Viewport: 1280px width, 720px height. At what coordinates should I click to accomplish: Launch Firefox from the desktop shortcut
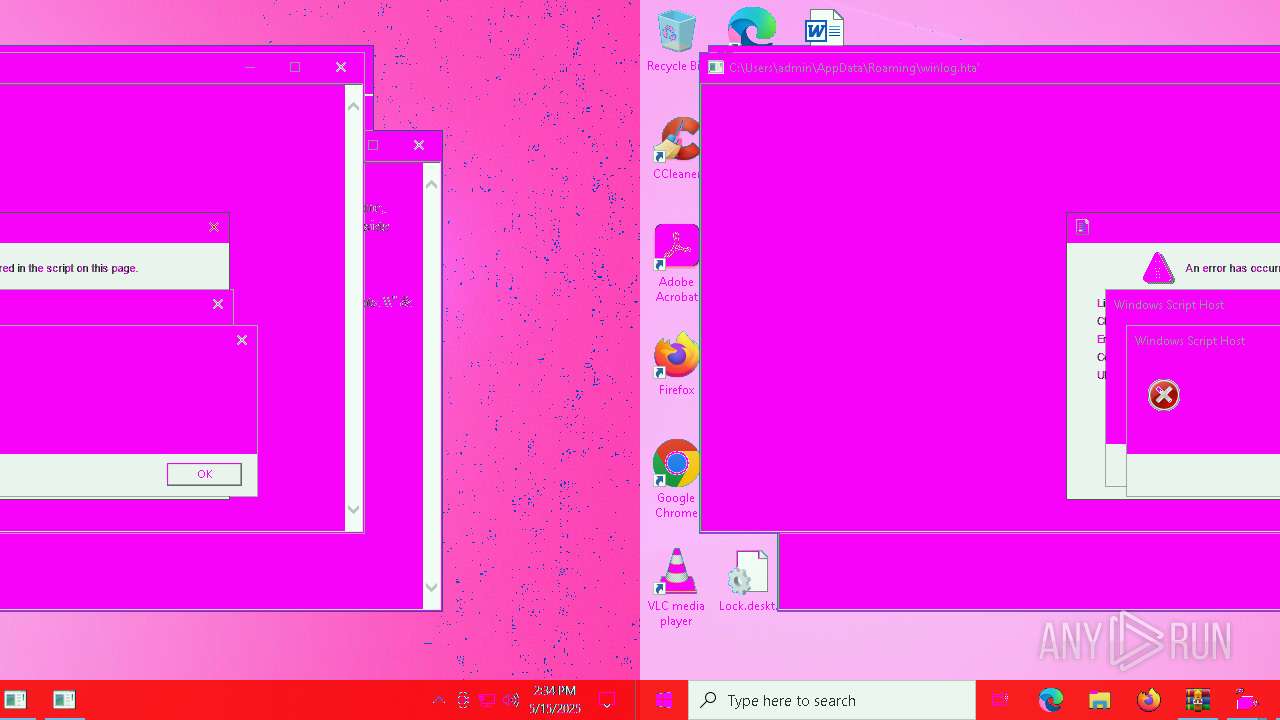(676, 365)
